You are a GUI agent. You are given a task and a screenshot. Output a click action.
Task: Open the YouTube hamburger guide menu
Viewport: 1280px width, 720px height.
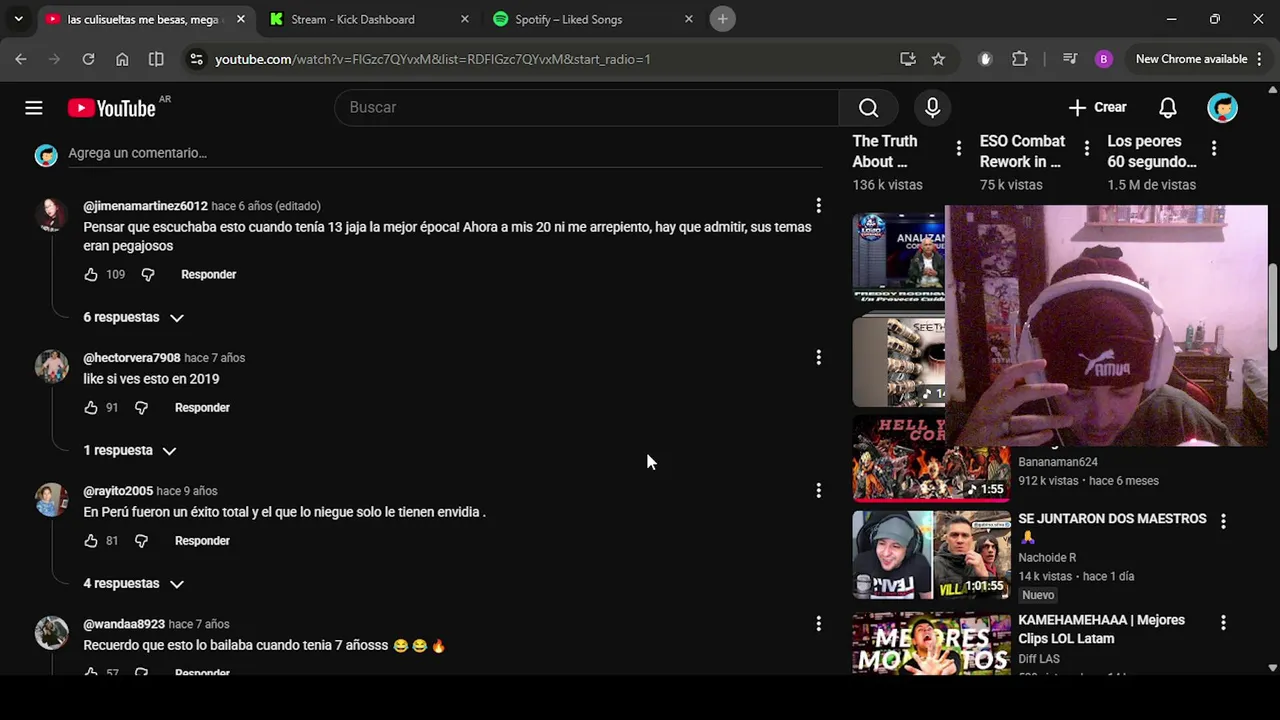pos(34,108)
